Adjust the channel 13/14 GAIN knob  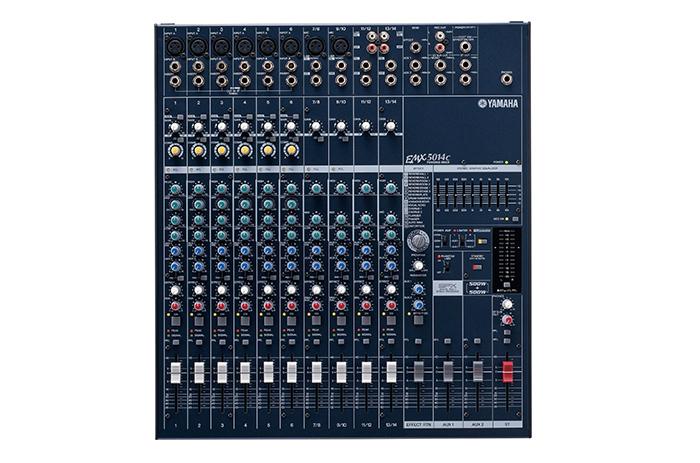click(391, 126)
